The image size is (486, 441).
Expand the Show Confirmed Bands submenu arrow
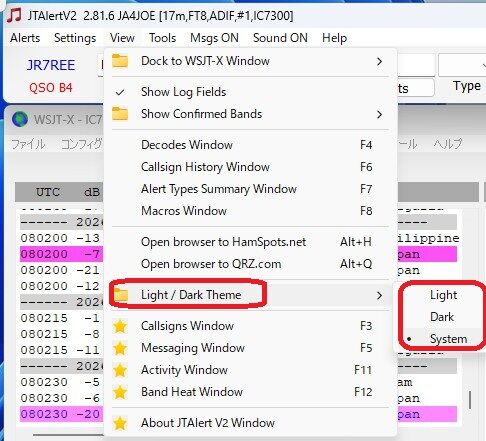click(x=379, y=114)
